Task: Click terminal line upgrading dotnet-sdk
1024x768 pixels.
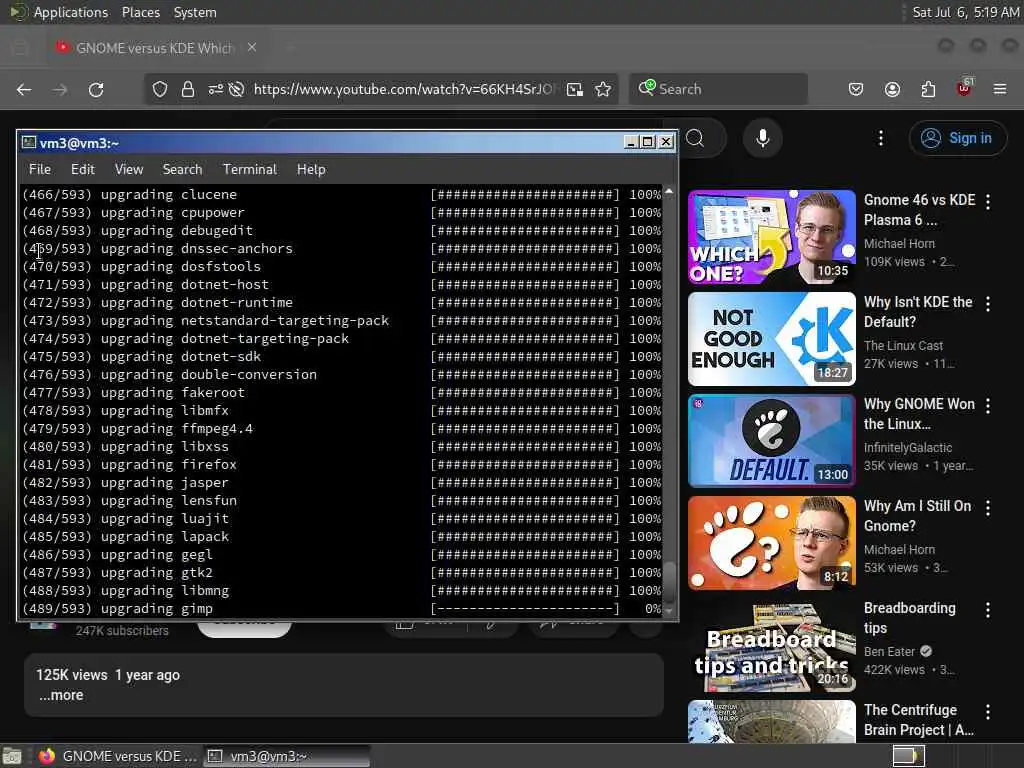Action: click(x=342, y=357)
